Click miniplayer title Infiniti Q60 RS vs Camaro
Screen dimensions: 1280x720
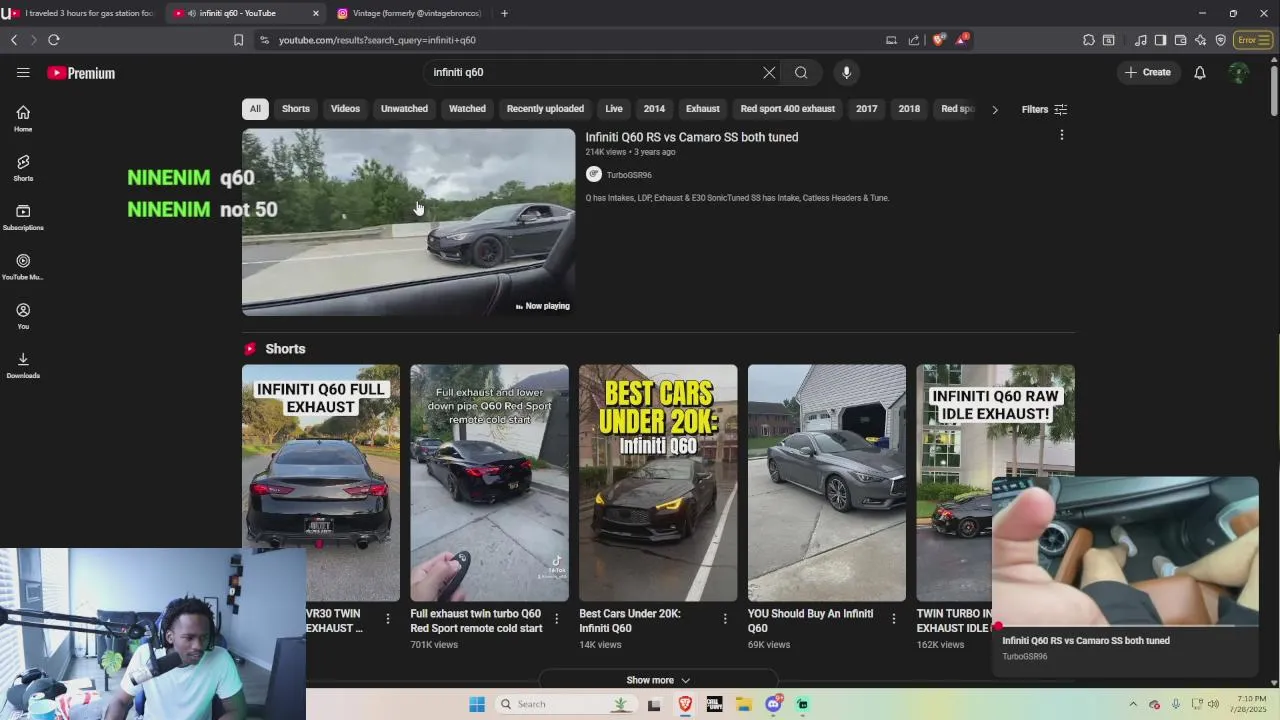1086,641
